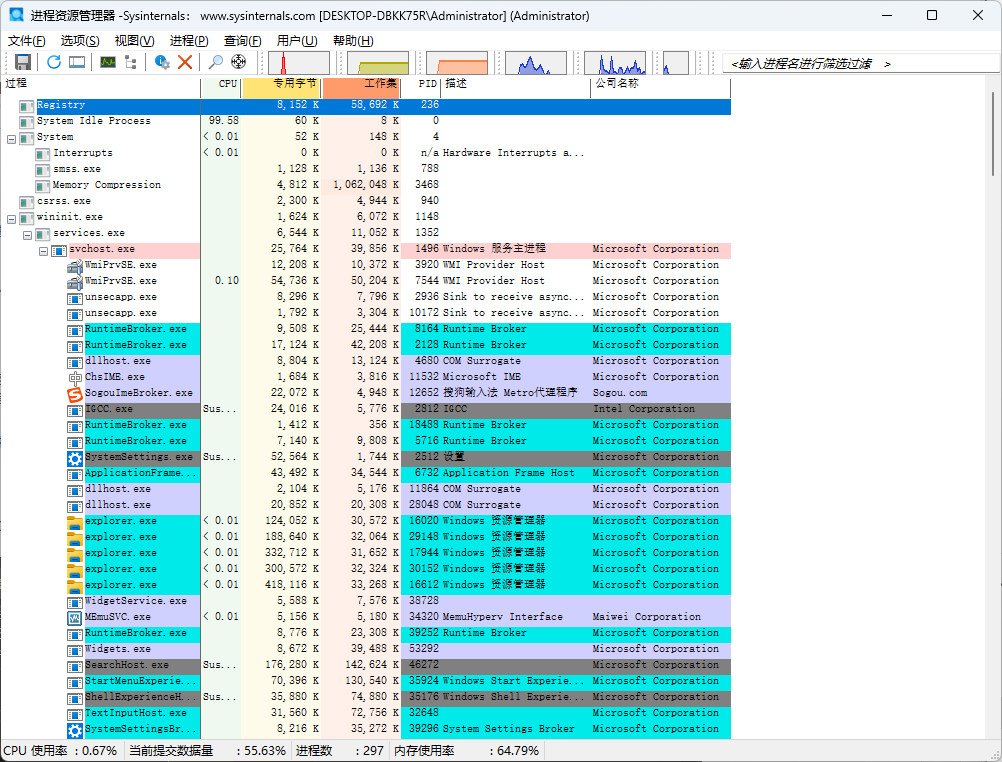1002x762 pixels.
Task: Open the 帮助(H) menu
Action: point(353,41)
